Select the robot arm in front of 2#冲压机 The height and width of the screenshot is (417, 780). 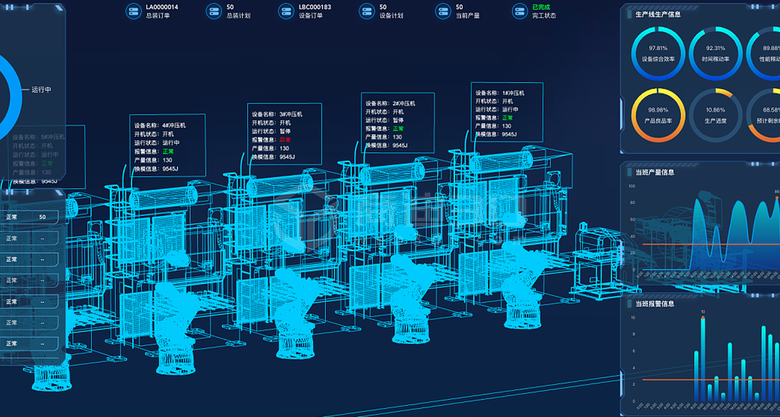coord(413,298)
